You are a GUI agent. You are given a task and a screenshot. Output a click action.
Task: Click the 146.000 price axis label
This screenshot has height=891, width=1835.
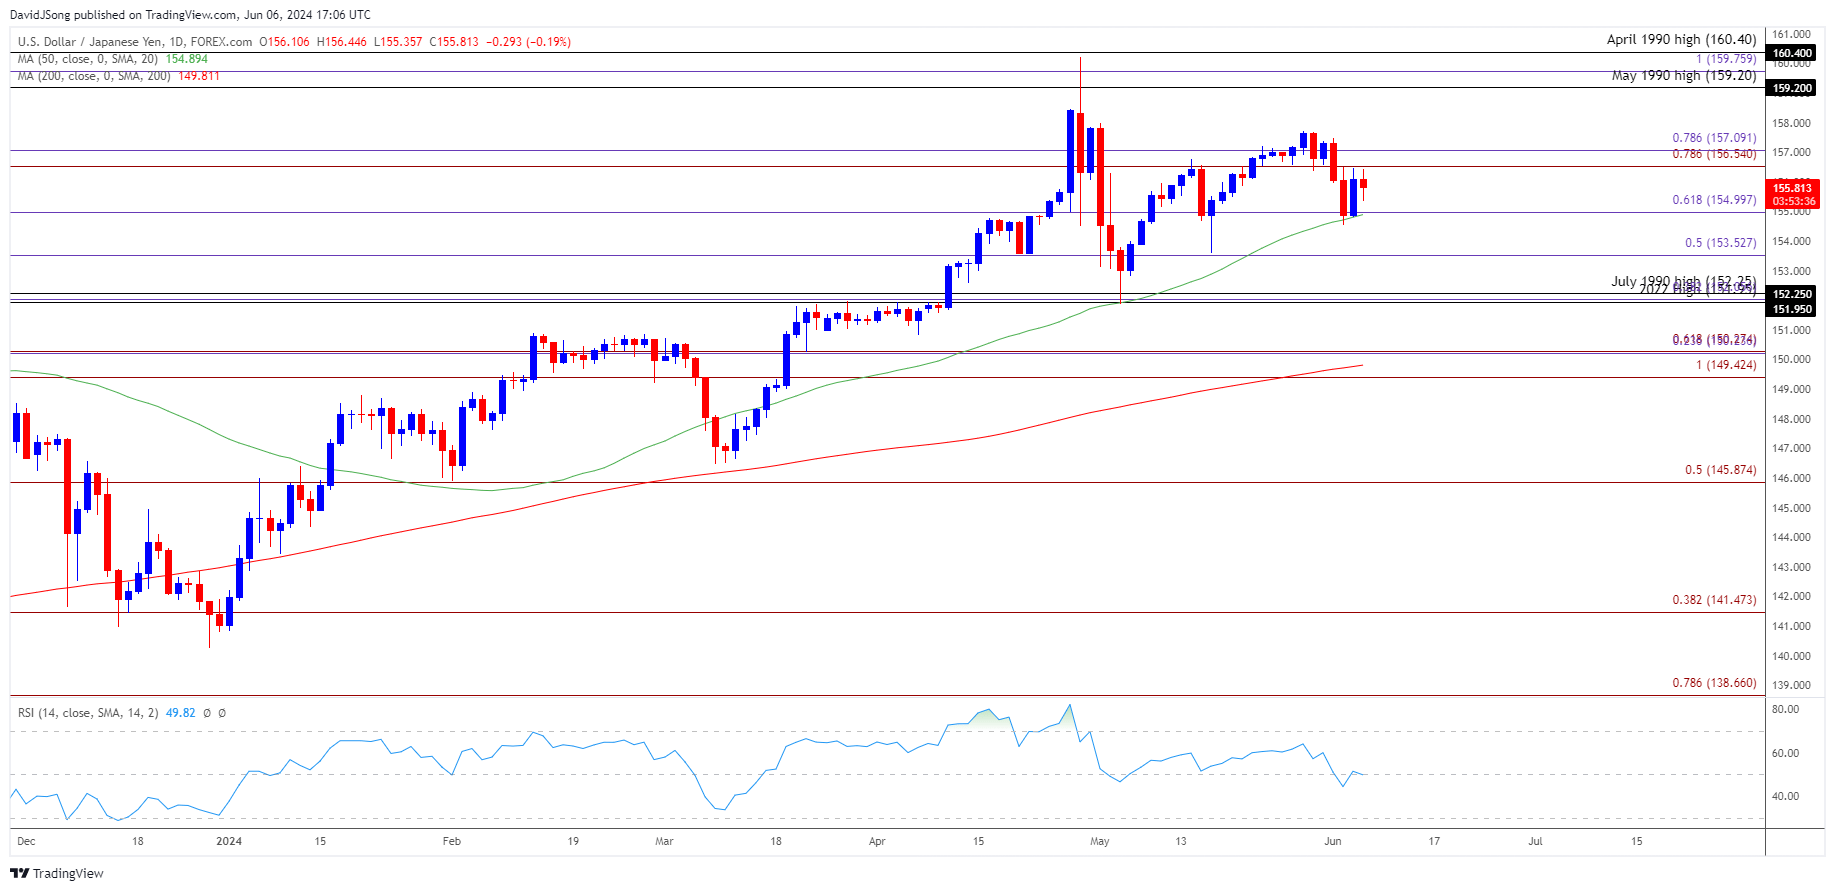pos(1792,478)
